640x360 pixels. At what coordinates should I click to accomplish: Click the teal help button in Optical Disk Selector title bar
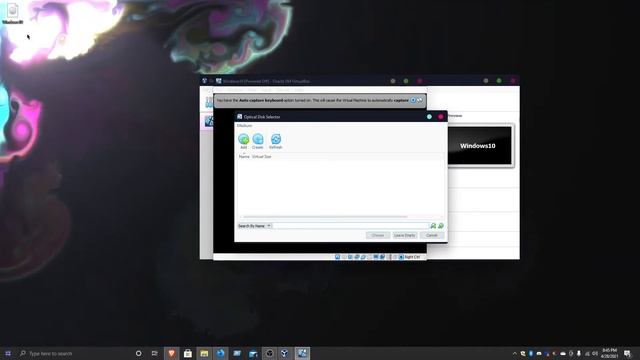(x=429, y=117)
